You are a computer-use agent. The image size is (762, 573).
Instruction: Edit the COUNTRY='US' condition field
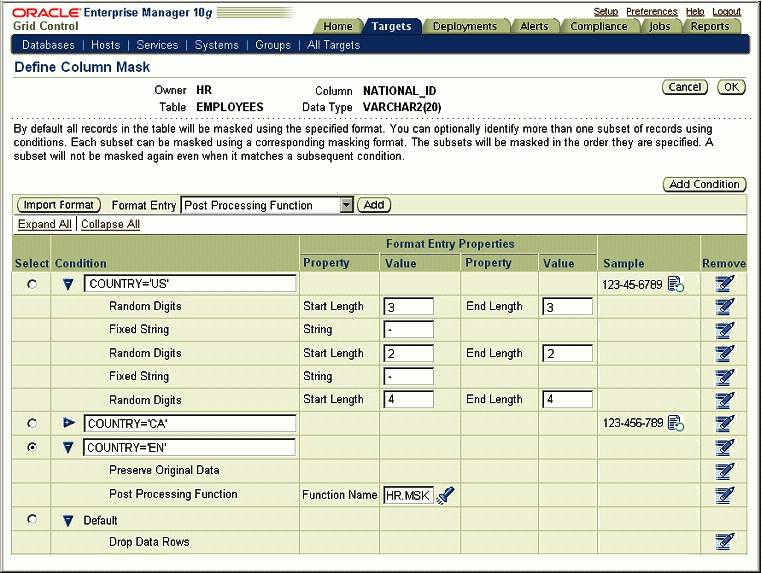190,283
